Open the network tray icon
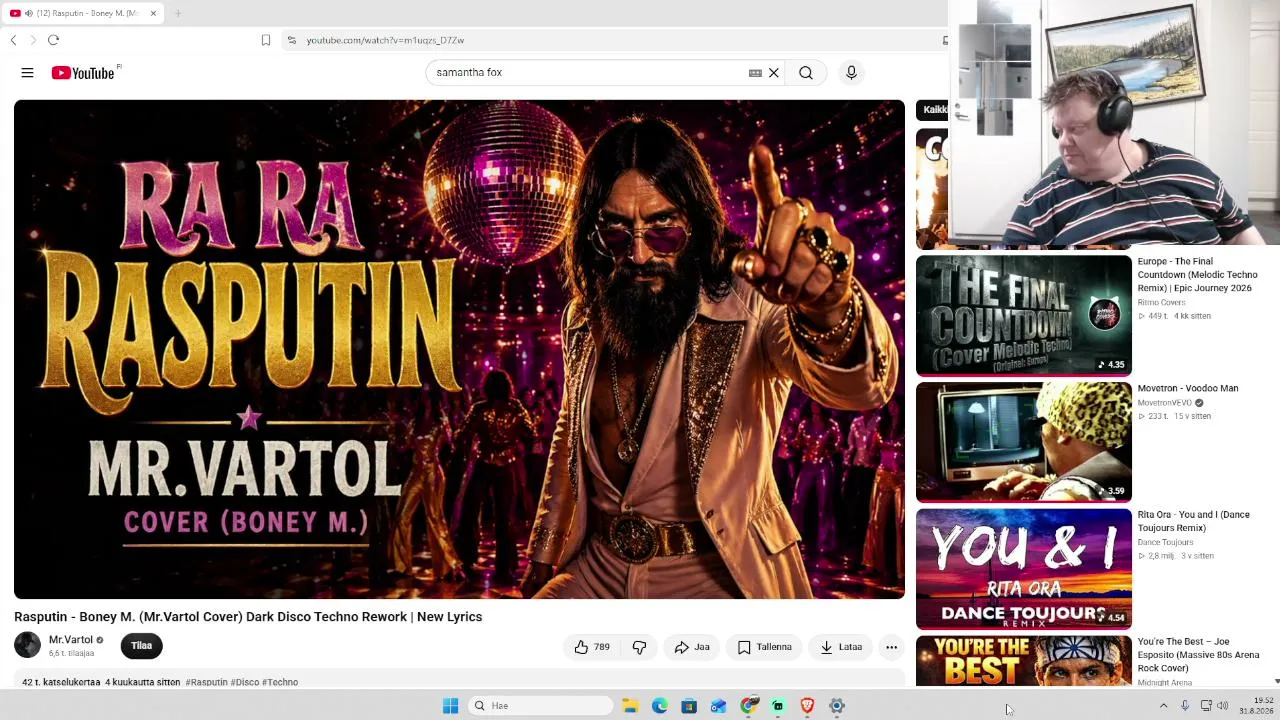Screen dimensions: 1280x720 [x=1206, y=706]
